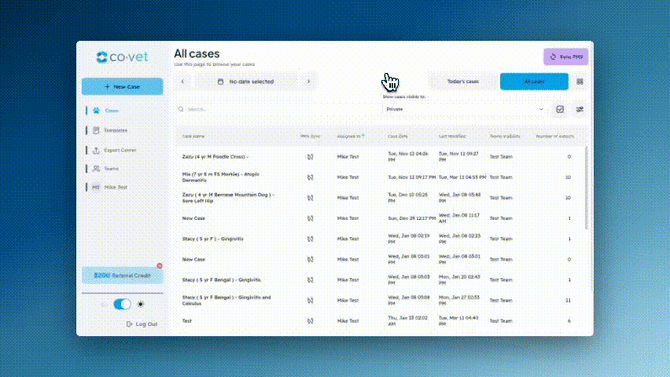The height and width of the screenshot is (377, 670).
Task: Dismiss the referral credit notification badge
Action: click(159, 266)
